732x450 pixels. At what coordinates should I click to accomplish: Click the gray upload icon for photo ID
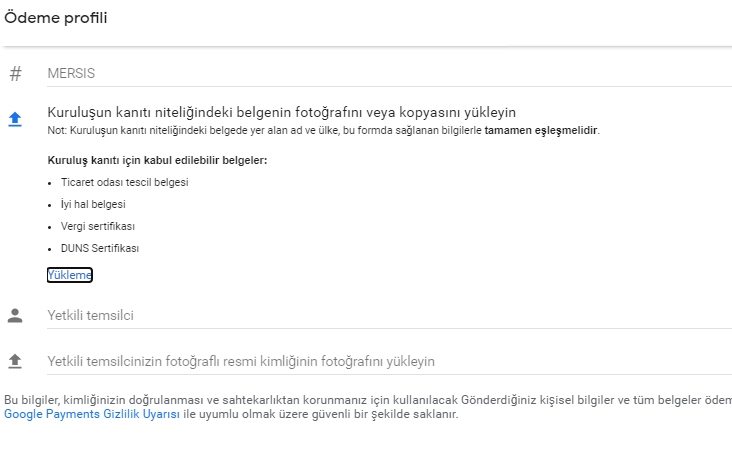point(15,361)
